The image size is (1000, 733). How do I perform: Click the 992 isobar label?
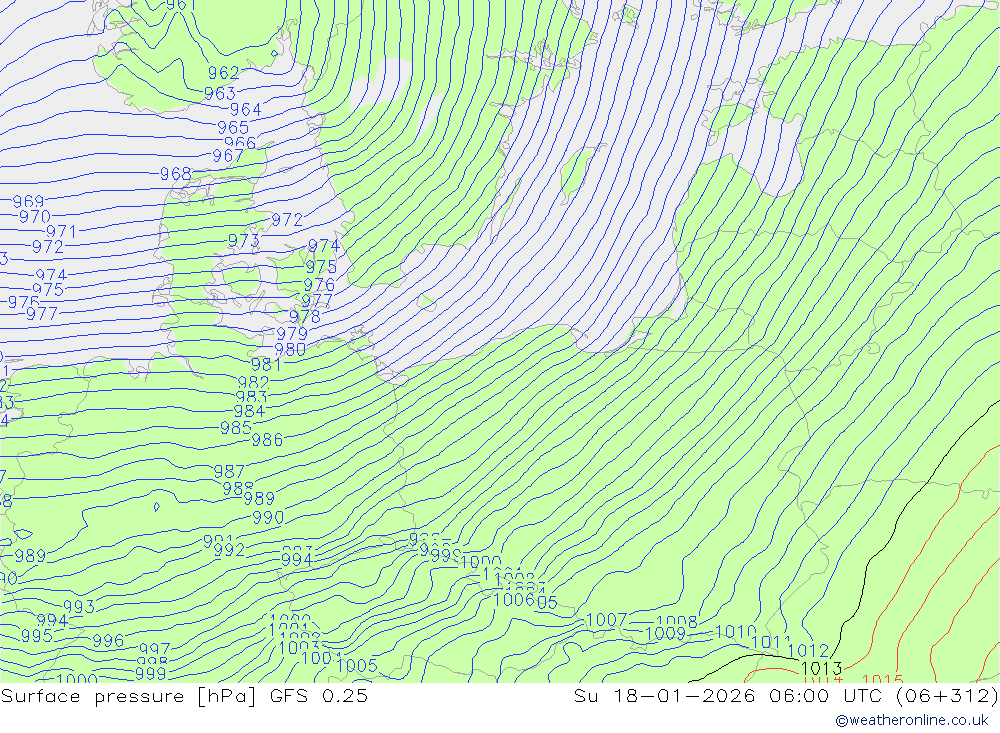[x=229, y=550]
